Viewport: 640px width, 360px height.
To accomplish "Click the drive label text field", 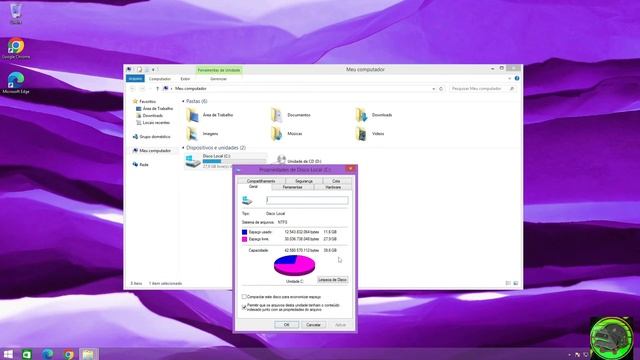I will click(307, 200).
